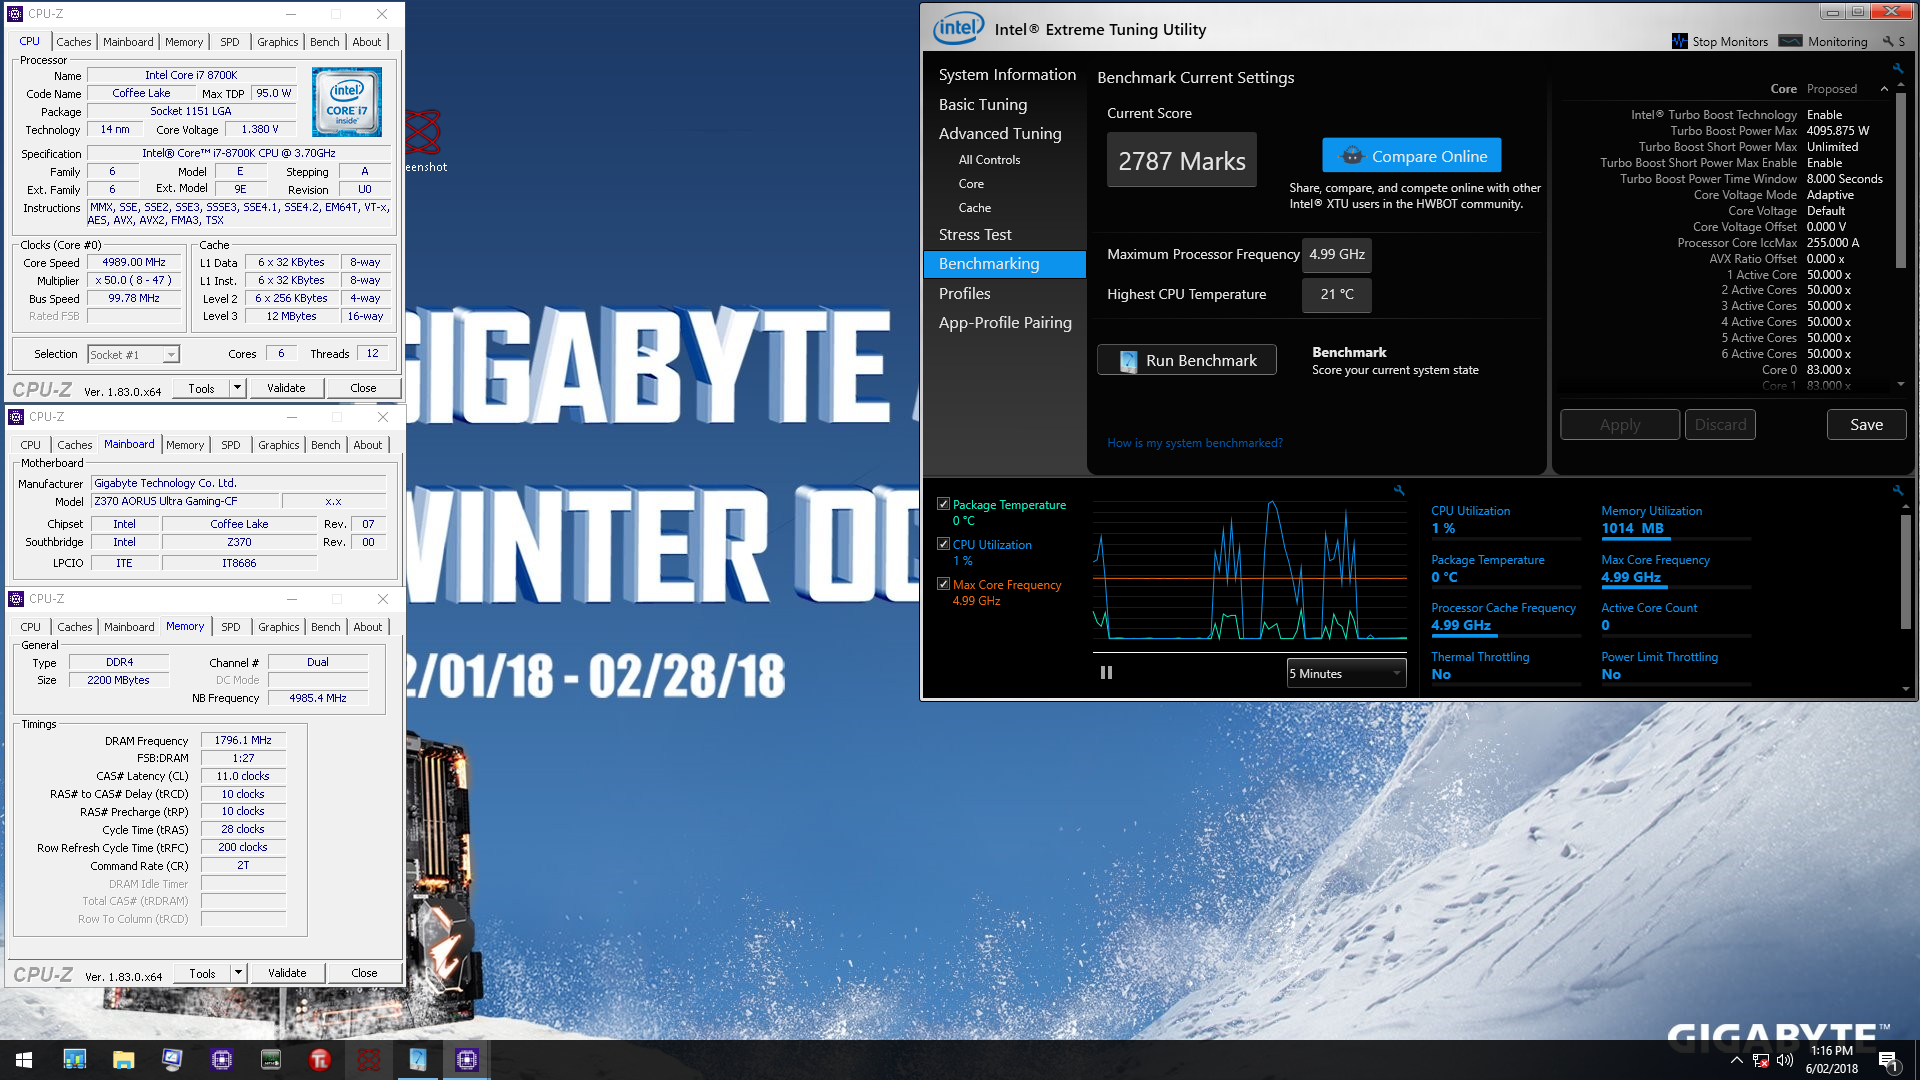Viewport: 1920px width, 1080px height.
Task: Click the Discard button in XTU
Action: pyautogui.click(x=1720, y=425)
